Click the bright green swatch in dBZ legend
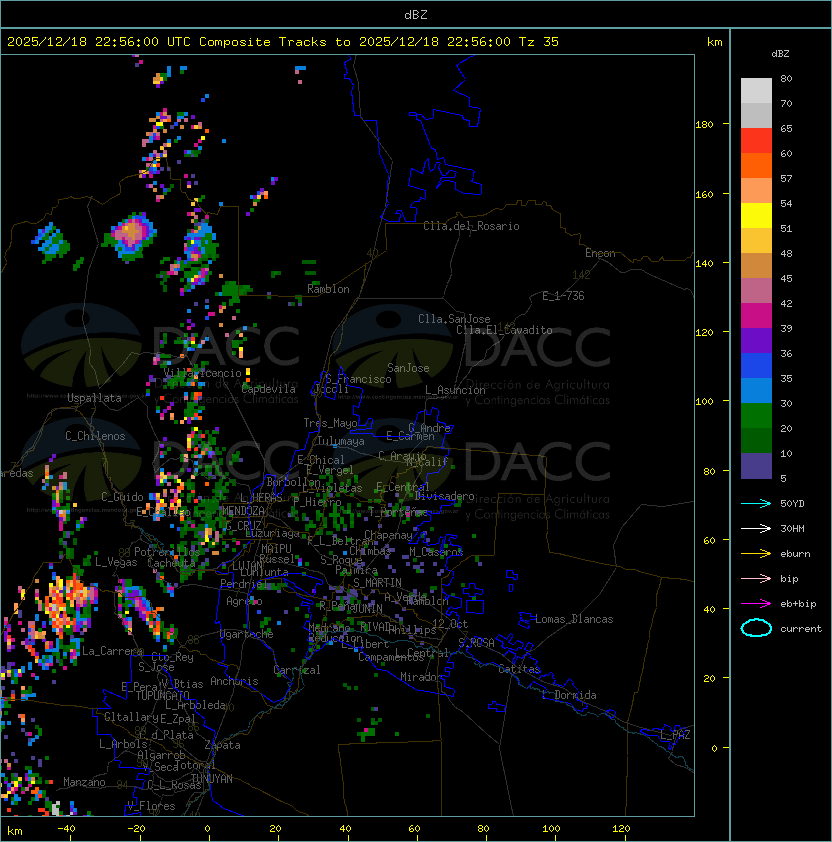832x842 pixels. (x=756, y=416)
